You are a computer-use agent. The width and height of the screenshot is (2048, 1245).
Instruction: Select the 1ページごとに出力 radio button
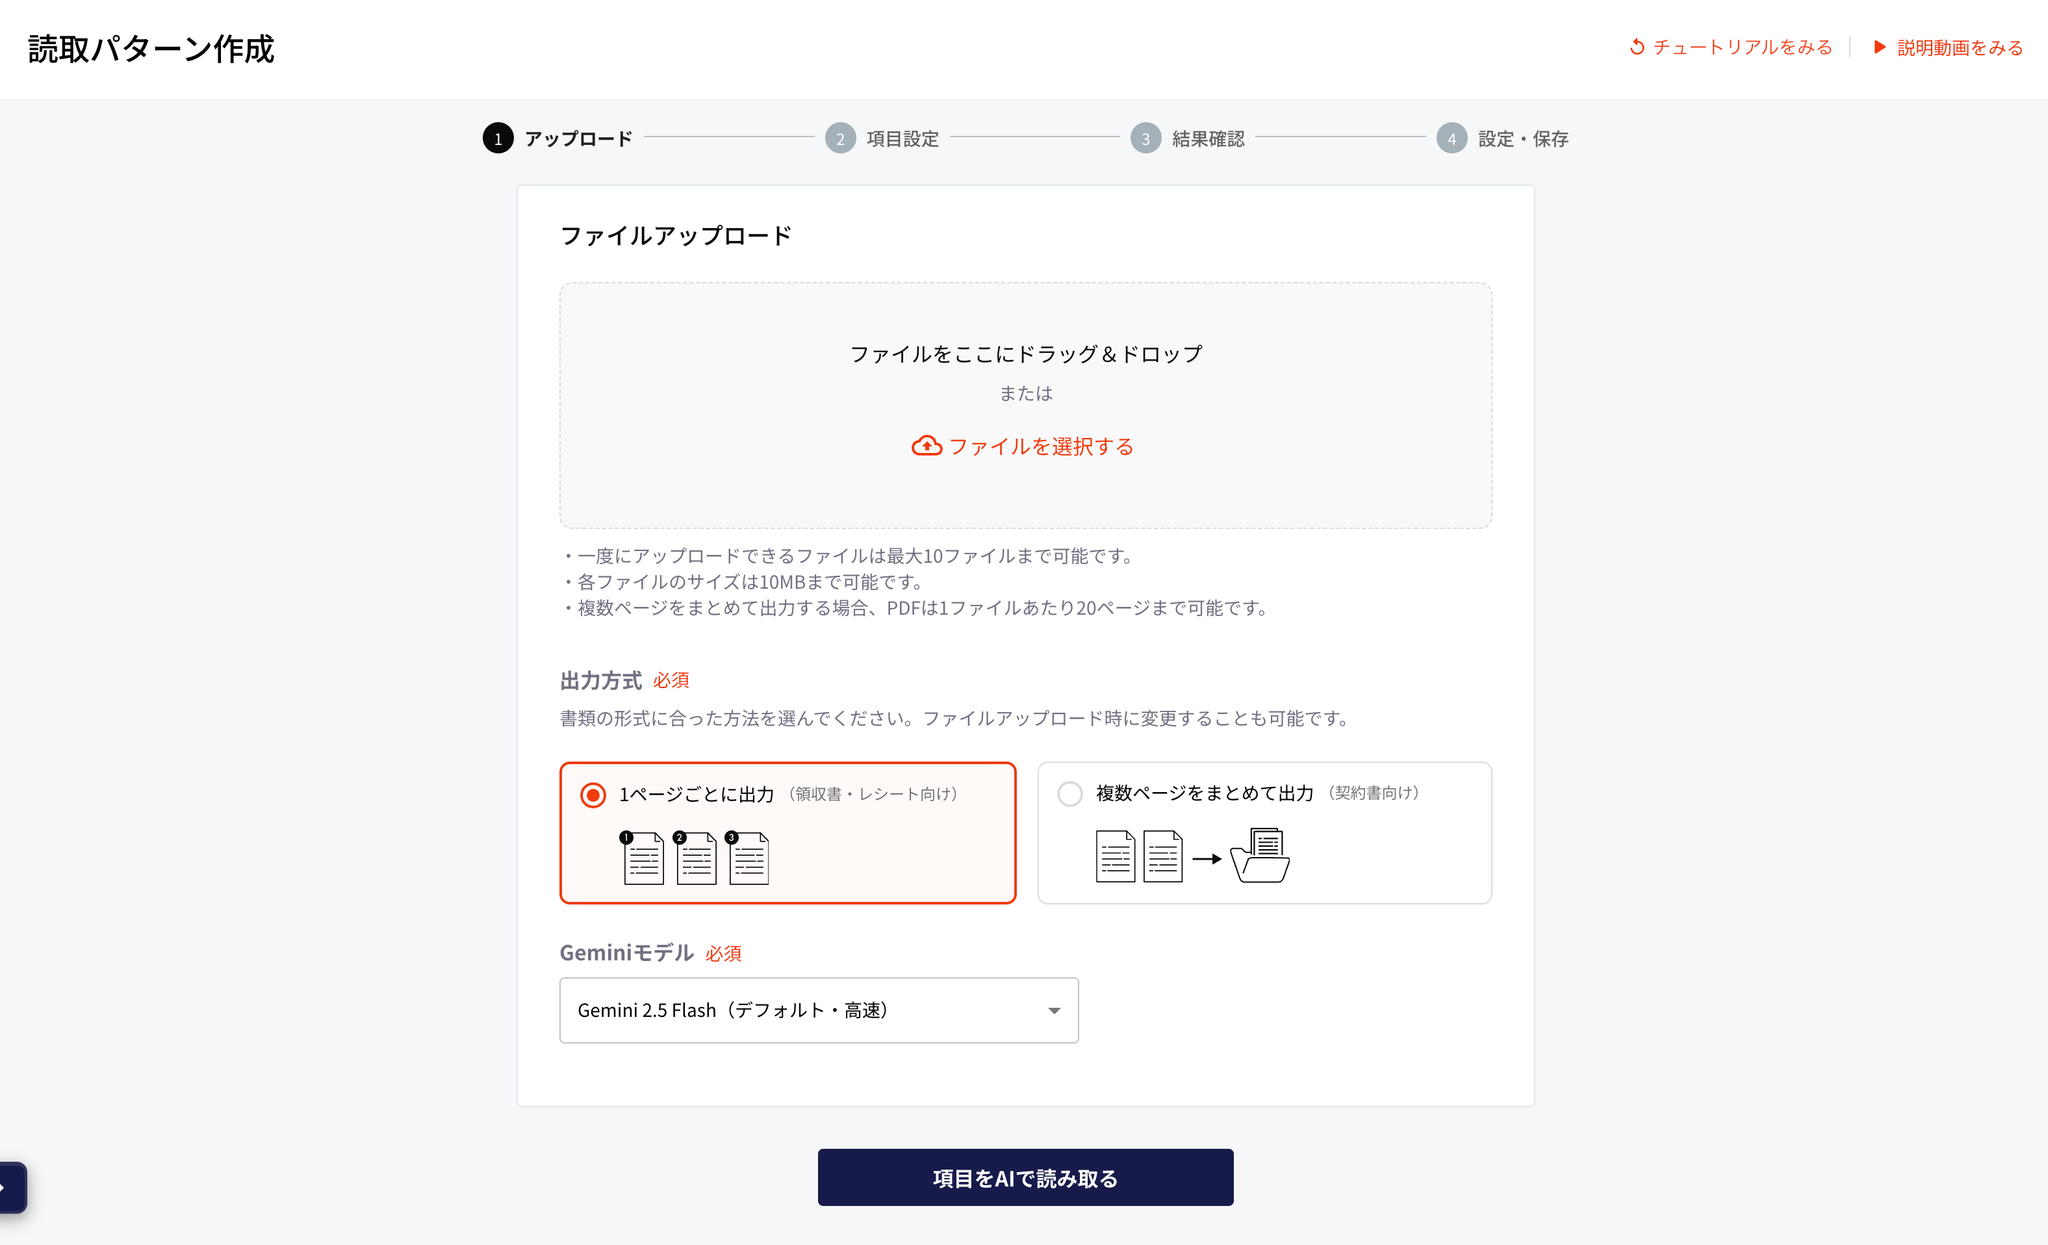(593, 795)
